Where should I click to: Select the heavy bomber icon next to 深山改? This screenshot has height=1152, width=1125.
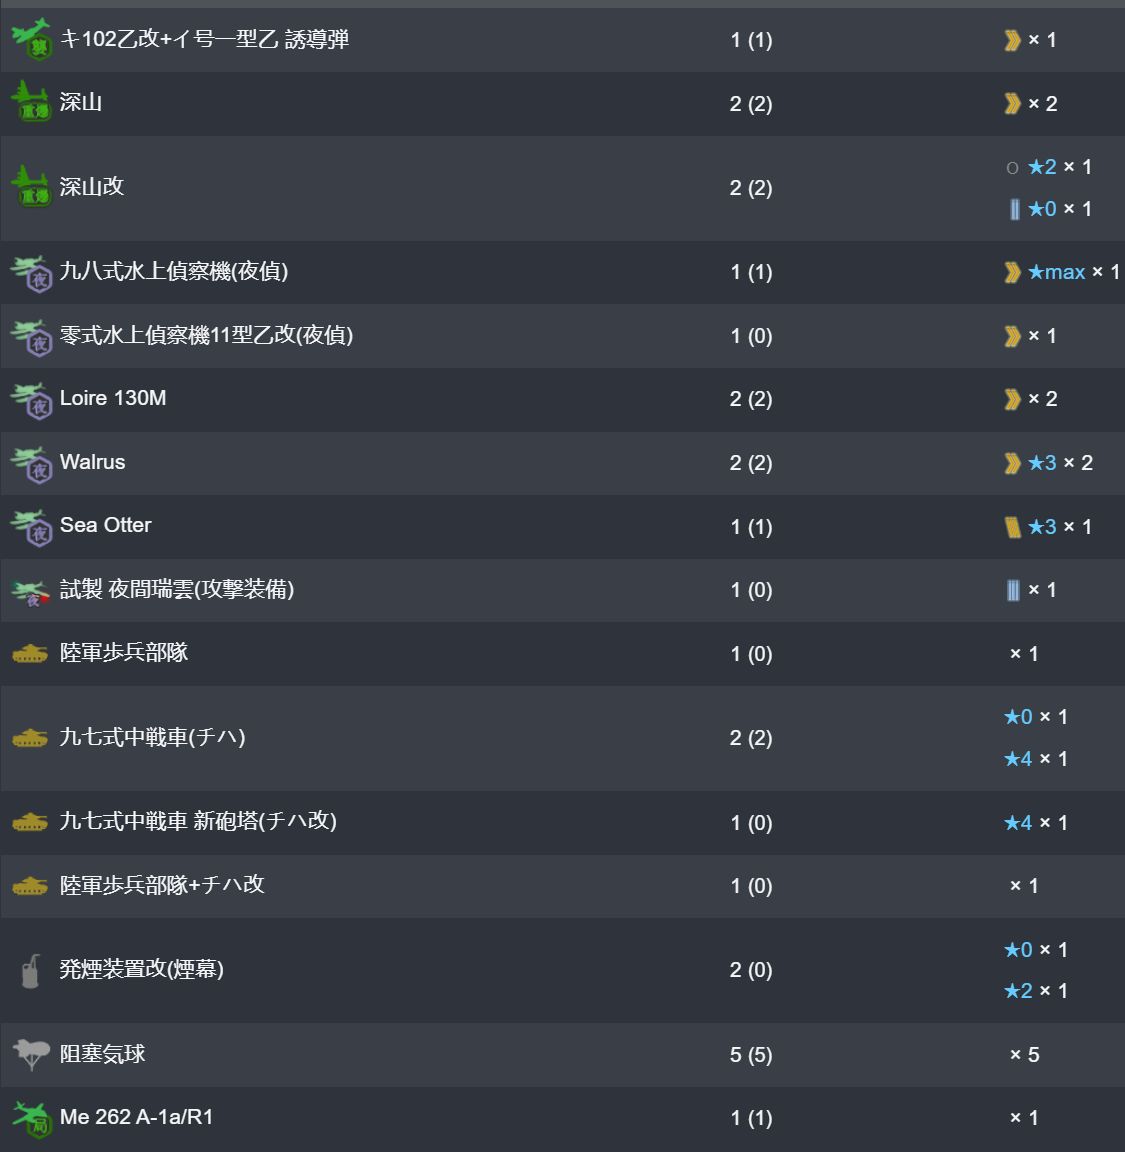pyautogui.click(x=32, y=187)
